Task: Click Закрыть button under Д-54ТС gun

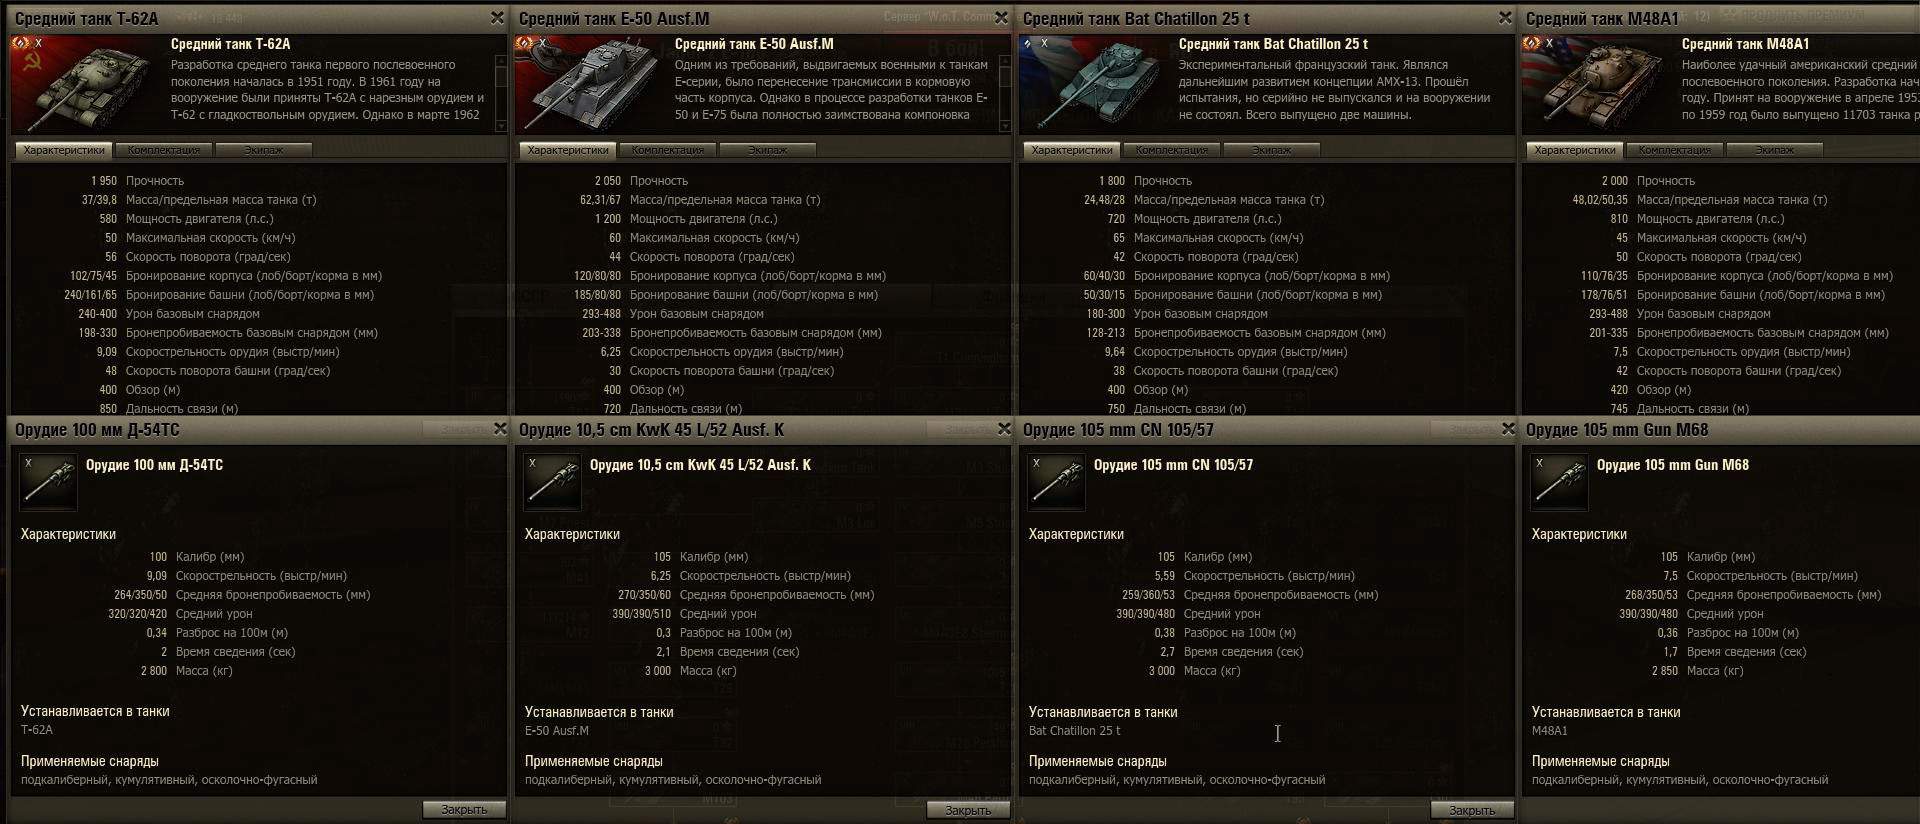Action: point(464,810)
